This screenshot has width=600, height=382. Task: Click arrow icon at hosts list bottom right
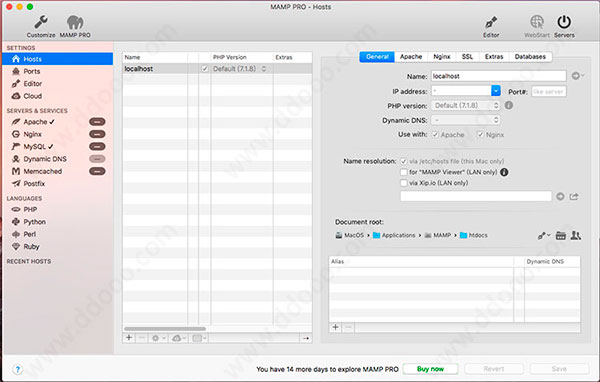(306, 338)
